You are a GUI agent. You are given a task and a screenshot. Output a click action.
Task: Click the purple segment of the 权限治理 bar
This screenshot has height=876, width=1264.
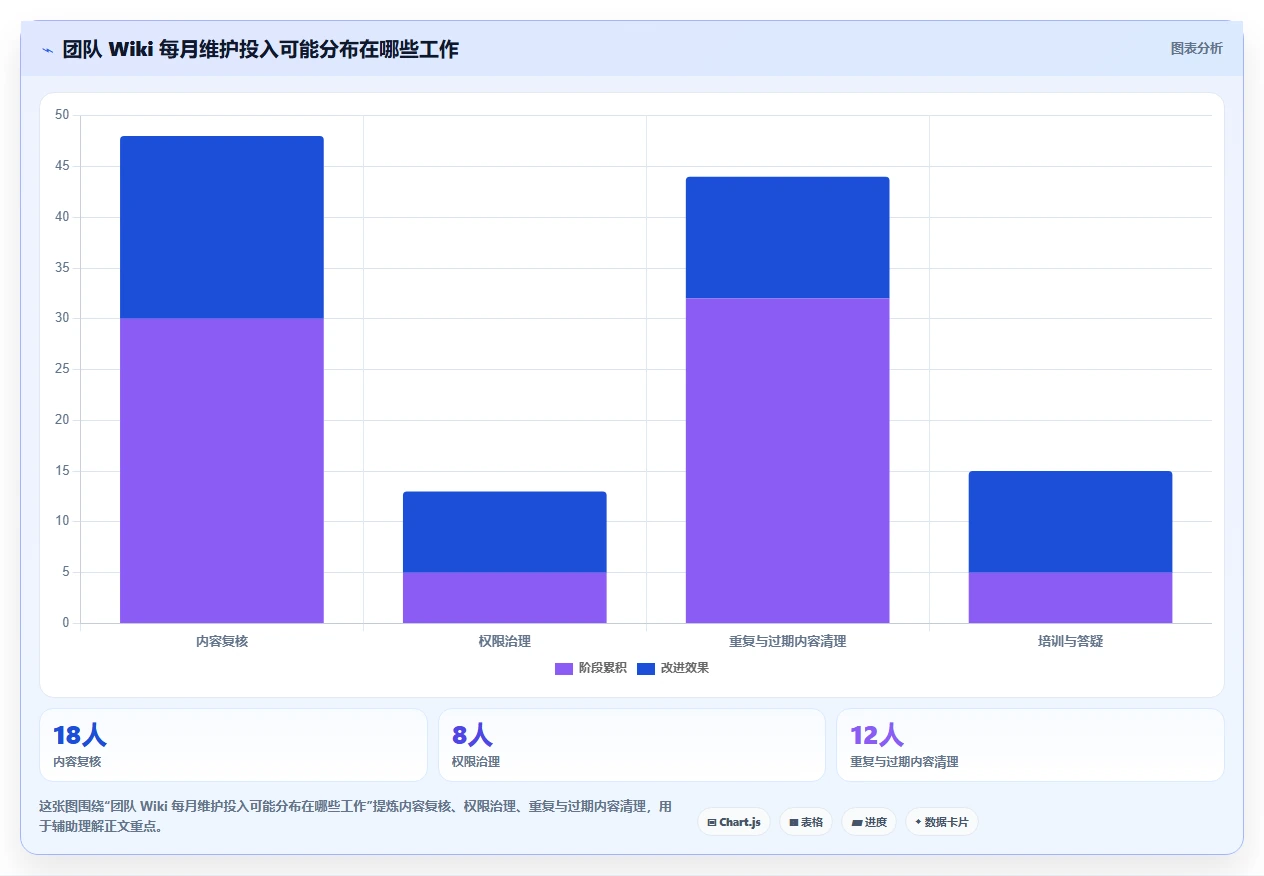pyautogui.click(x=505, y=597)
